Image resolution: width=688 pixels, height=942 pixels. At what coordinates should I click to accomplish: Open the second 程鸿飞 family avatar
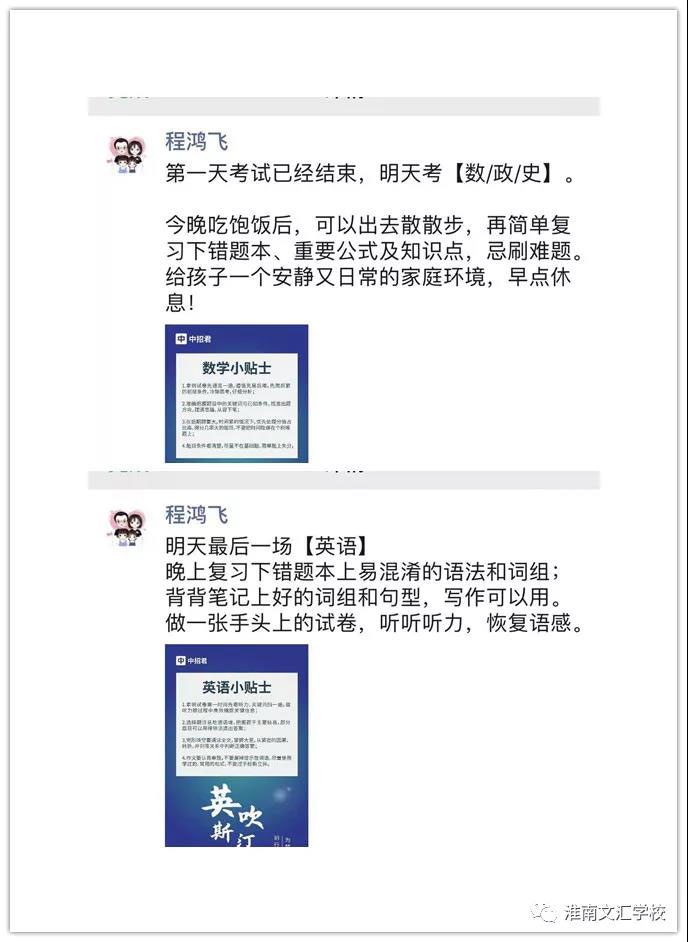[x=127, y=527]
